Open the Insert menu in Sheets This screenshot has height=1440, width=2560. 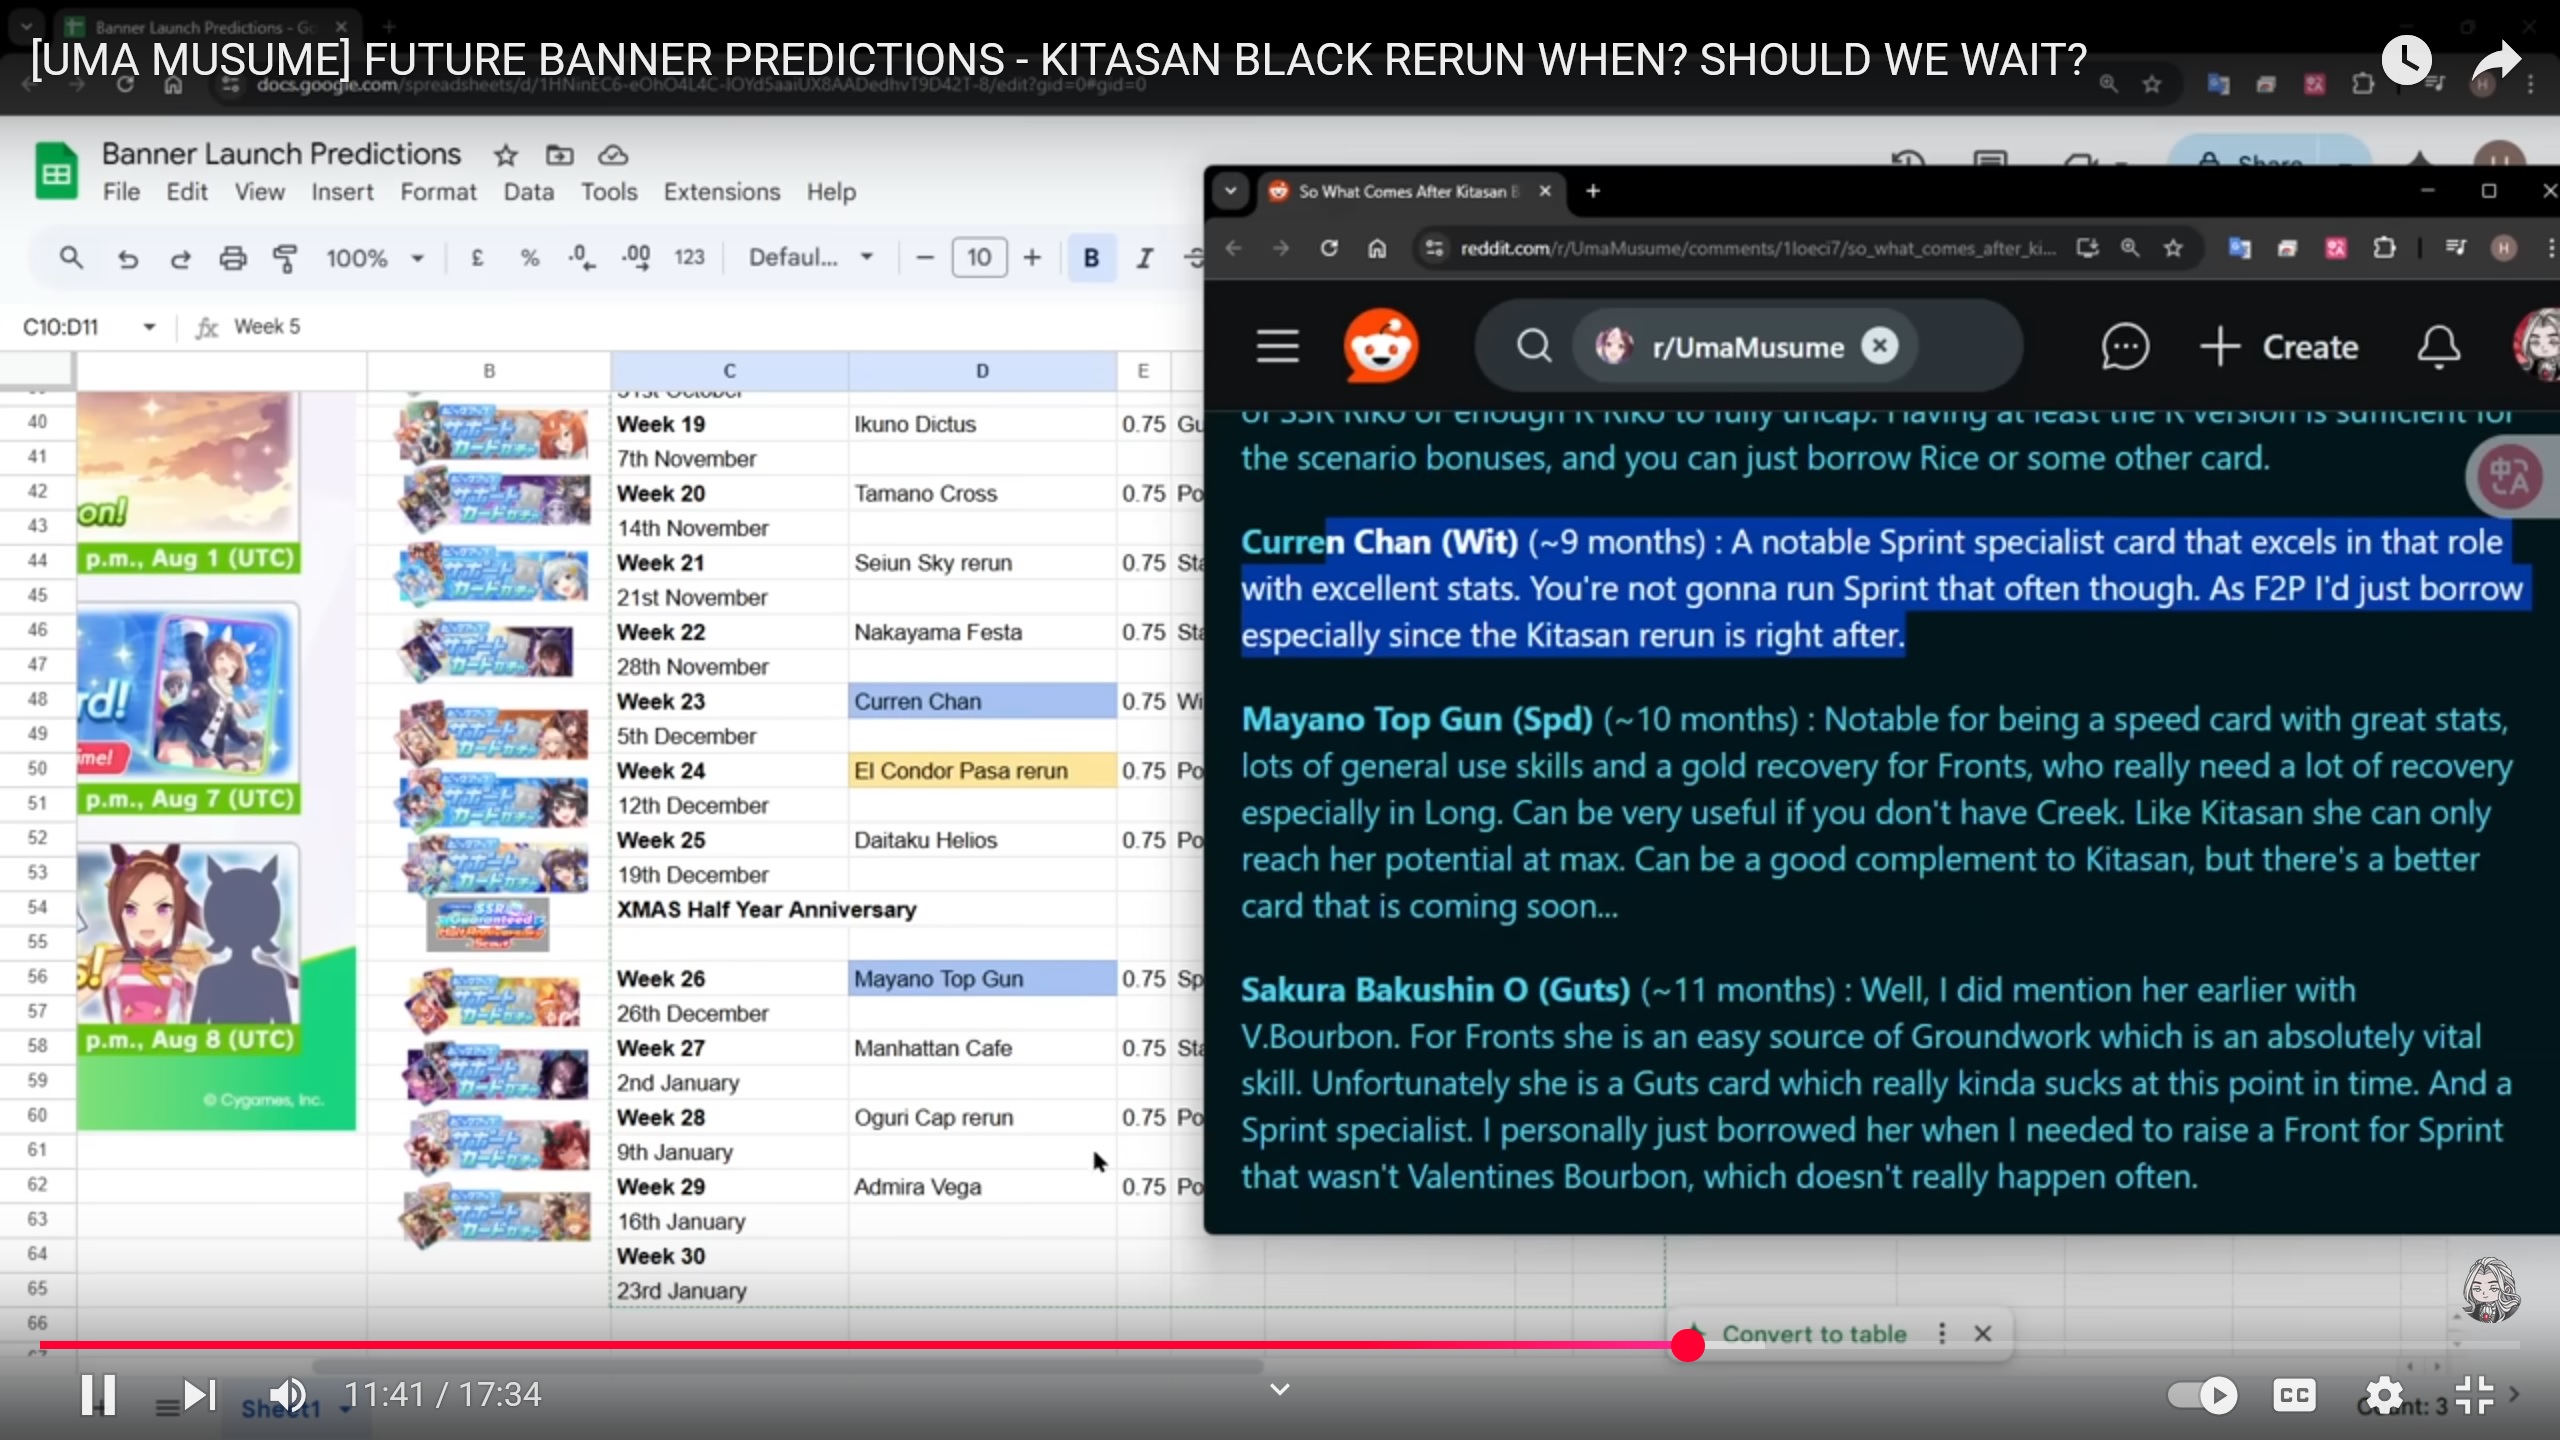click(x=342, y=191)
